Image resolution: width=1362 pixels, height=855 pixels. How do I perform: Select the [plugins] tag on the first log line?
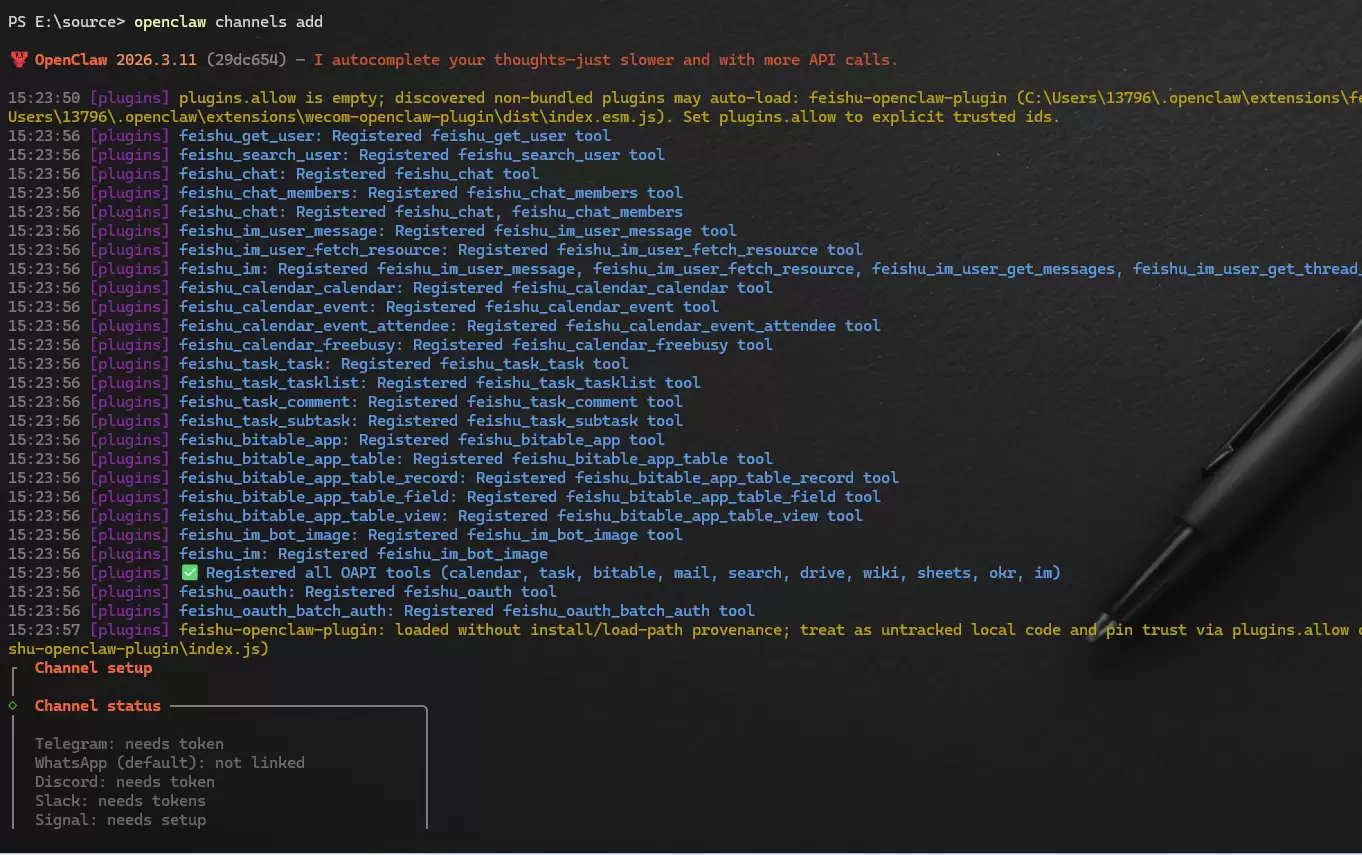tap(129, 97)
